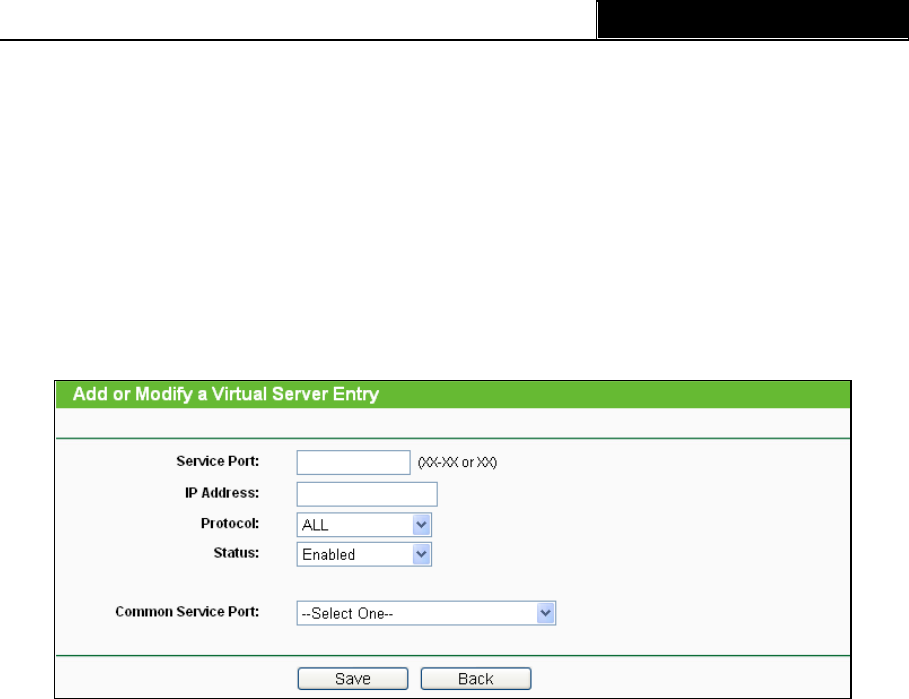The width and height of the screenshot is (909, 699).
Task: Click the IP Address label
Action: pos(222,493)
